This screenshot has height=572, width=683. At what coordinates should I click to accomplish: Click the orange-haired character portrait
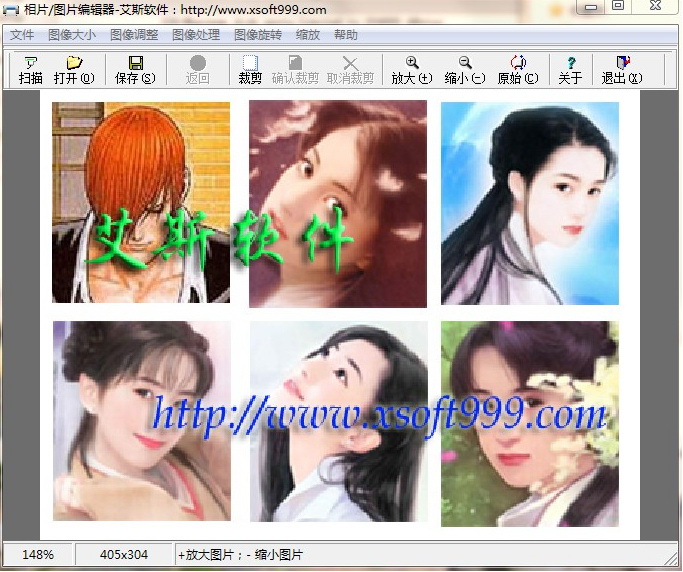click(141, 202)
